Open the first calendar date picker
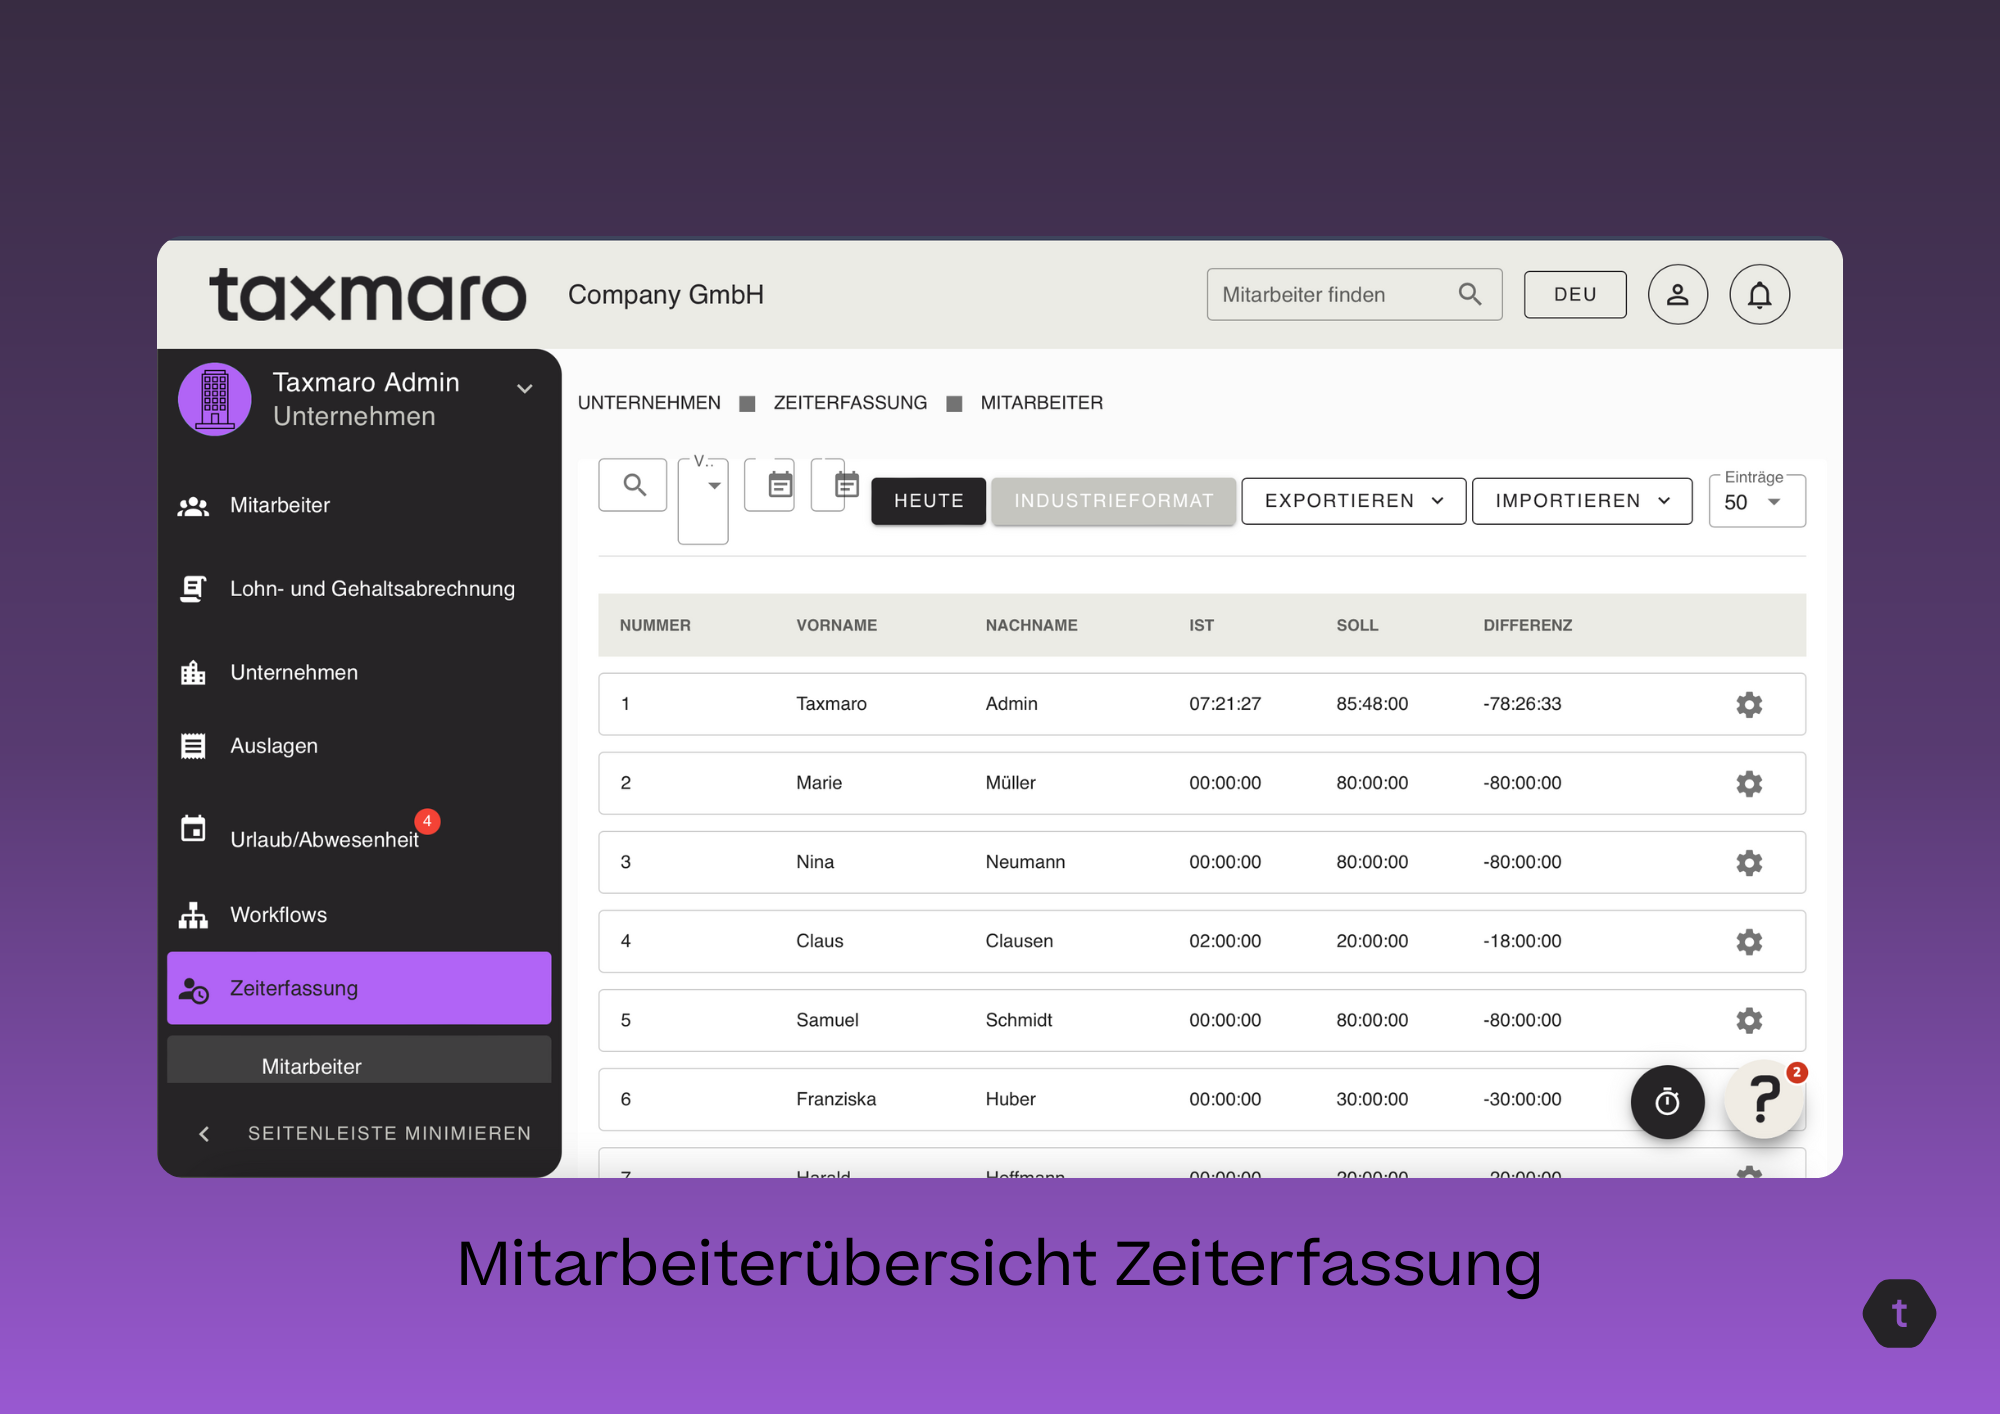2000x1414 pixels. [779, 485]
